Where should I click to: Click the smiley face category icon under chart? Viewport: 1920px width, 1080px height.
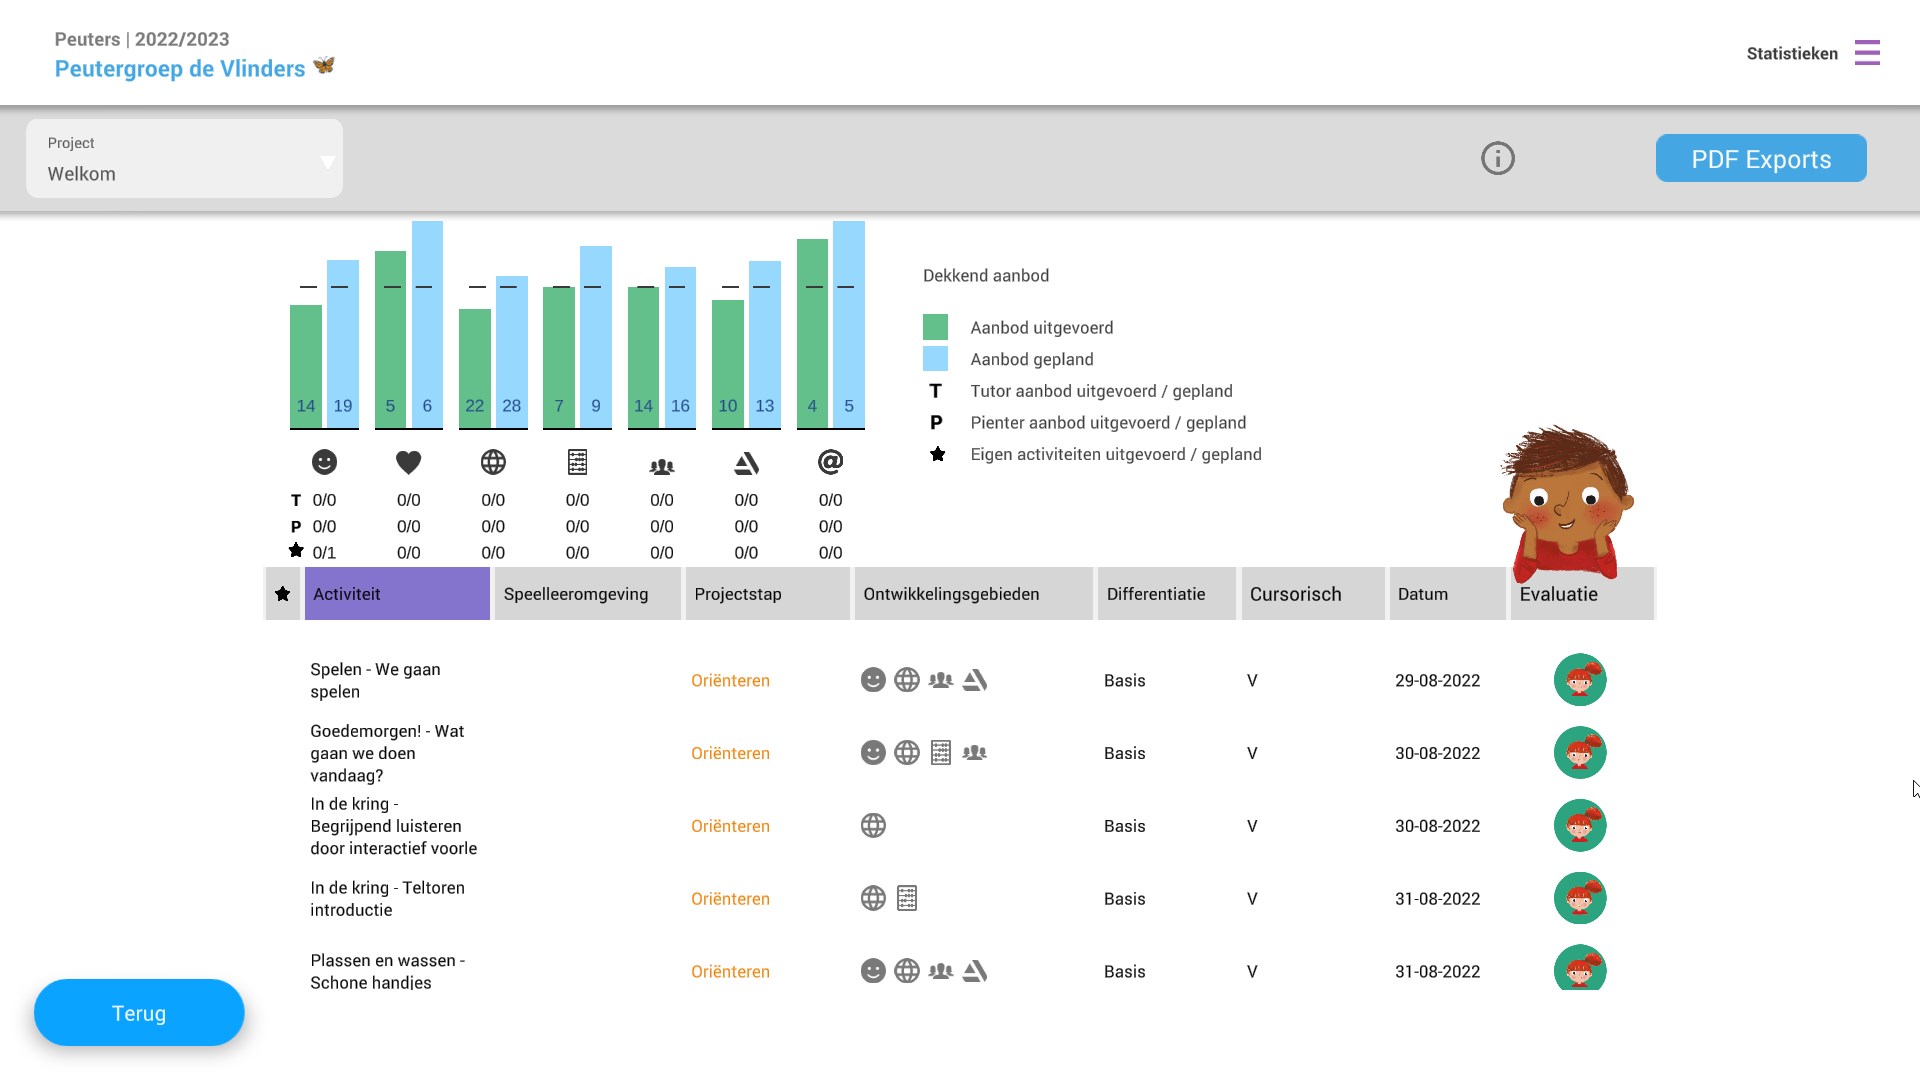(324, 462)
